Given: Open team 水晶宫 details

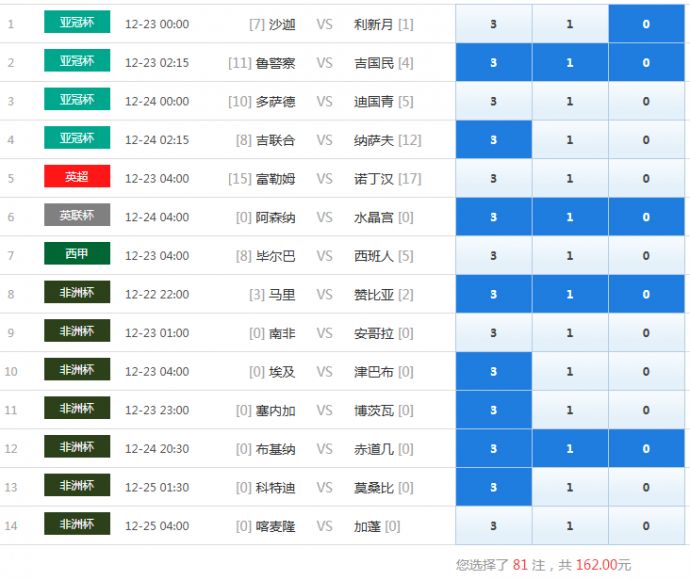Looking at the screenshot, I should pyautogui.click(x=375, y=218).
